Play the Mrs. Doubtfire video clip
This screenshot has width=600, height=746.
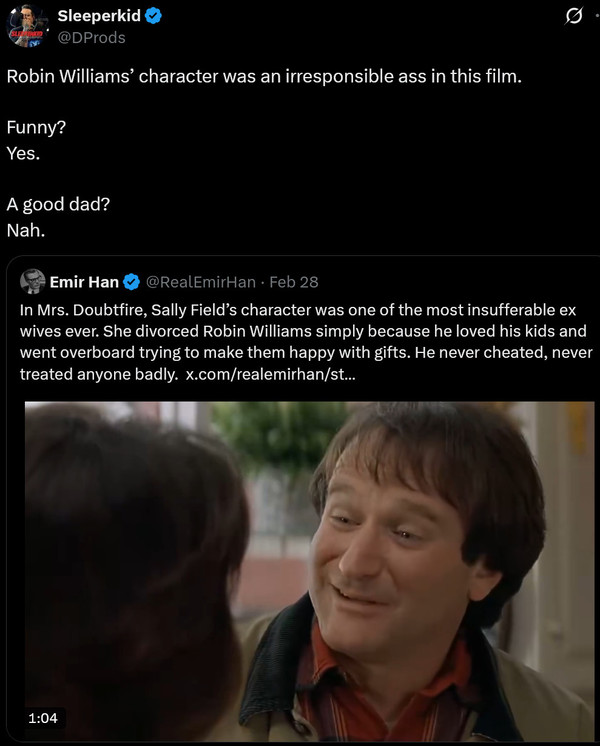[309, 571]
